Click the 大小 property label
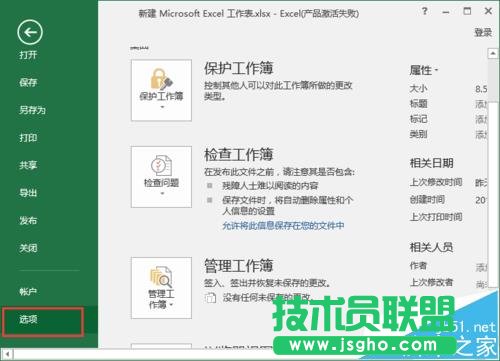500x361 pixels. pos(418,88)
